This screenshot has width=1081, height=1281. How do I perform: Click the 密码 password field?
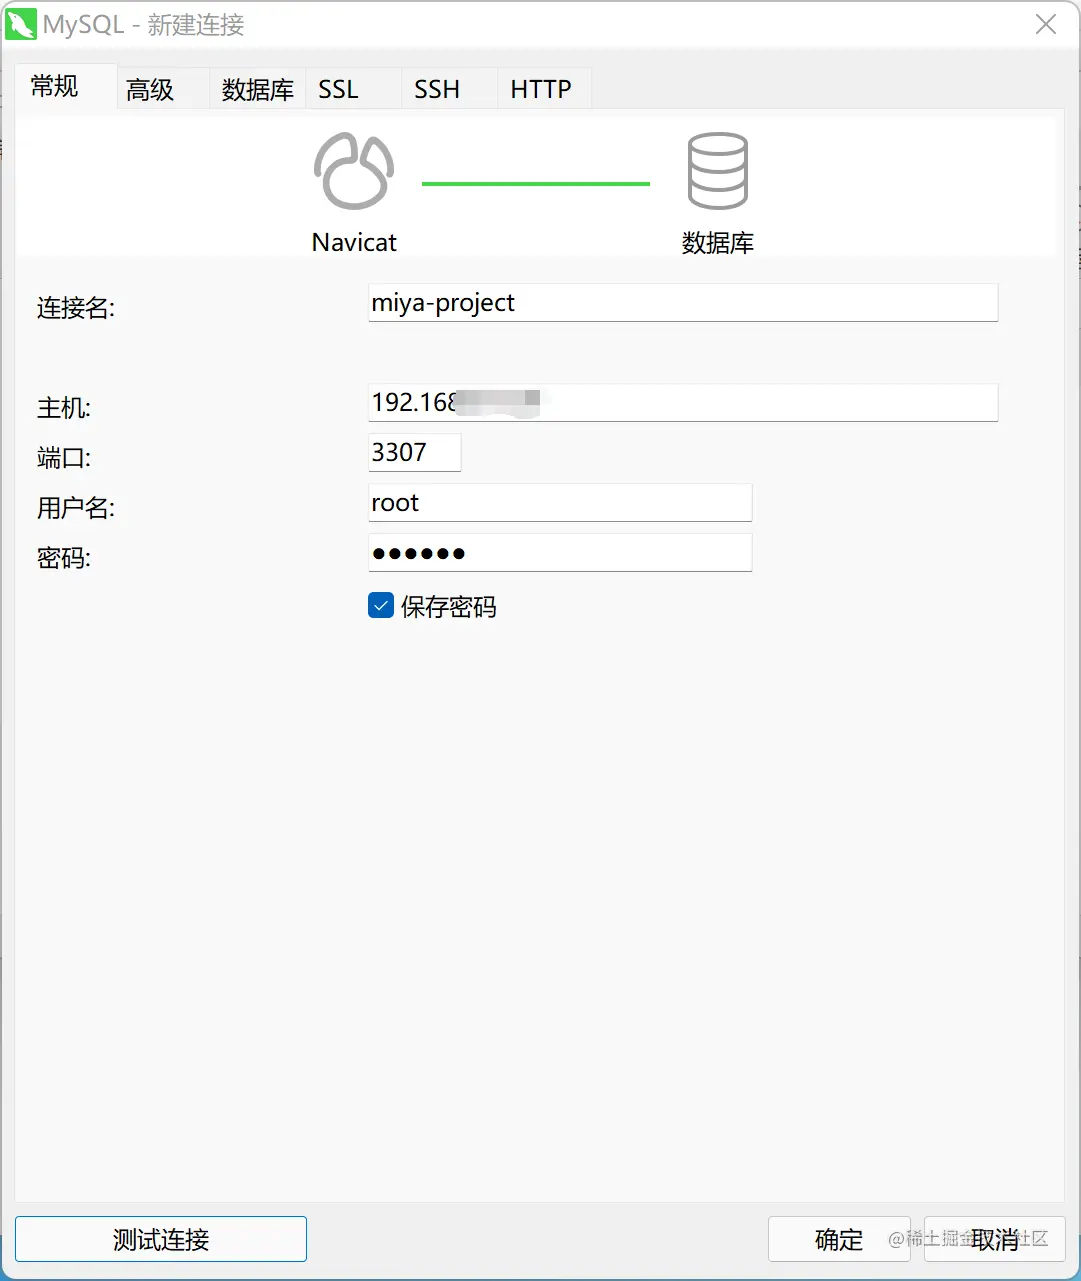(560, 553)
